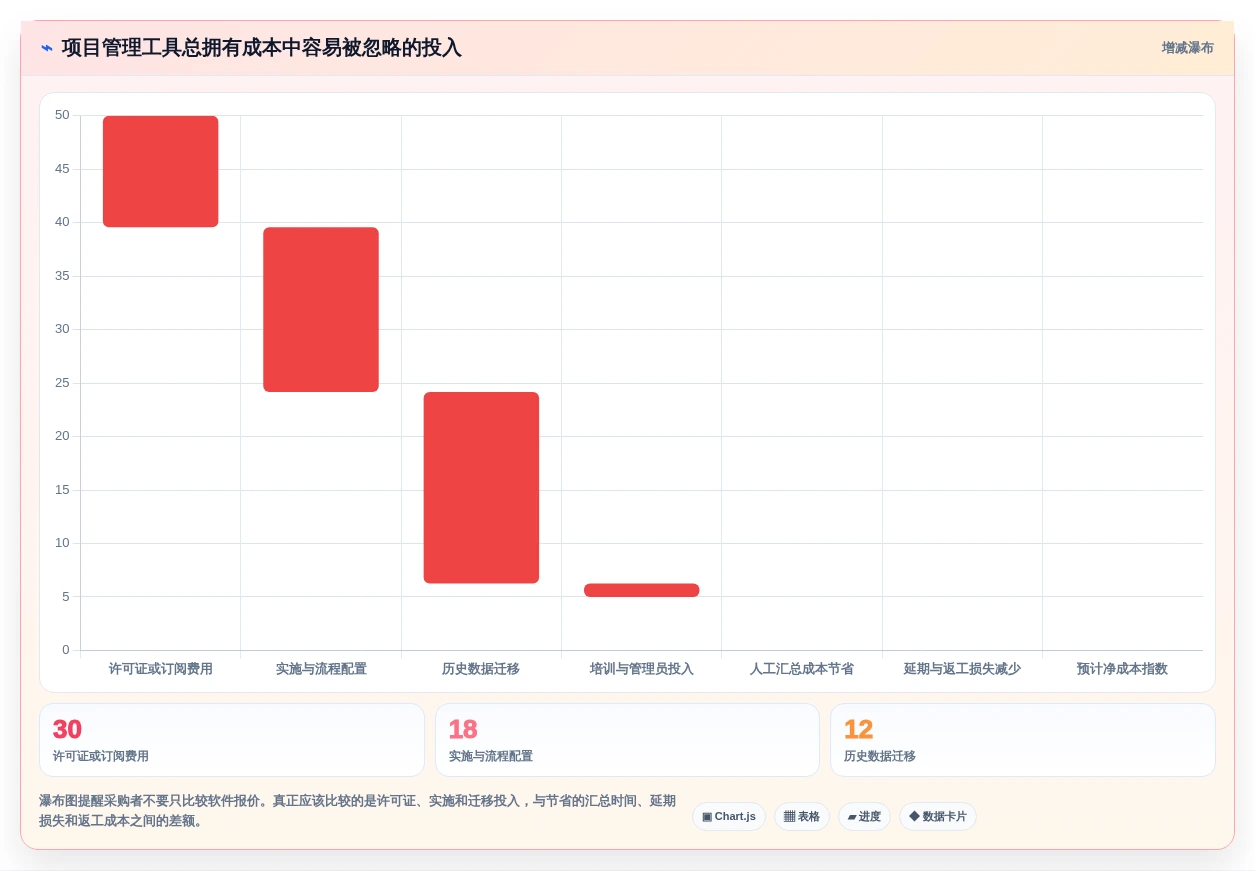1255x871 pixels.
Task: Click the red 许可证或订阅费用 waterfall bar
Action: [x=160, y=171]
